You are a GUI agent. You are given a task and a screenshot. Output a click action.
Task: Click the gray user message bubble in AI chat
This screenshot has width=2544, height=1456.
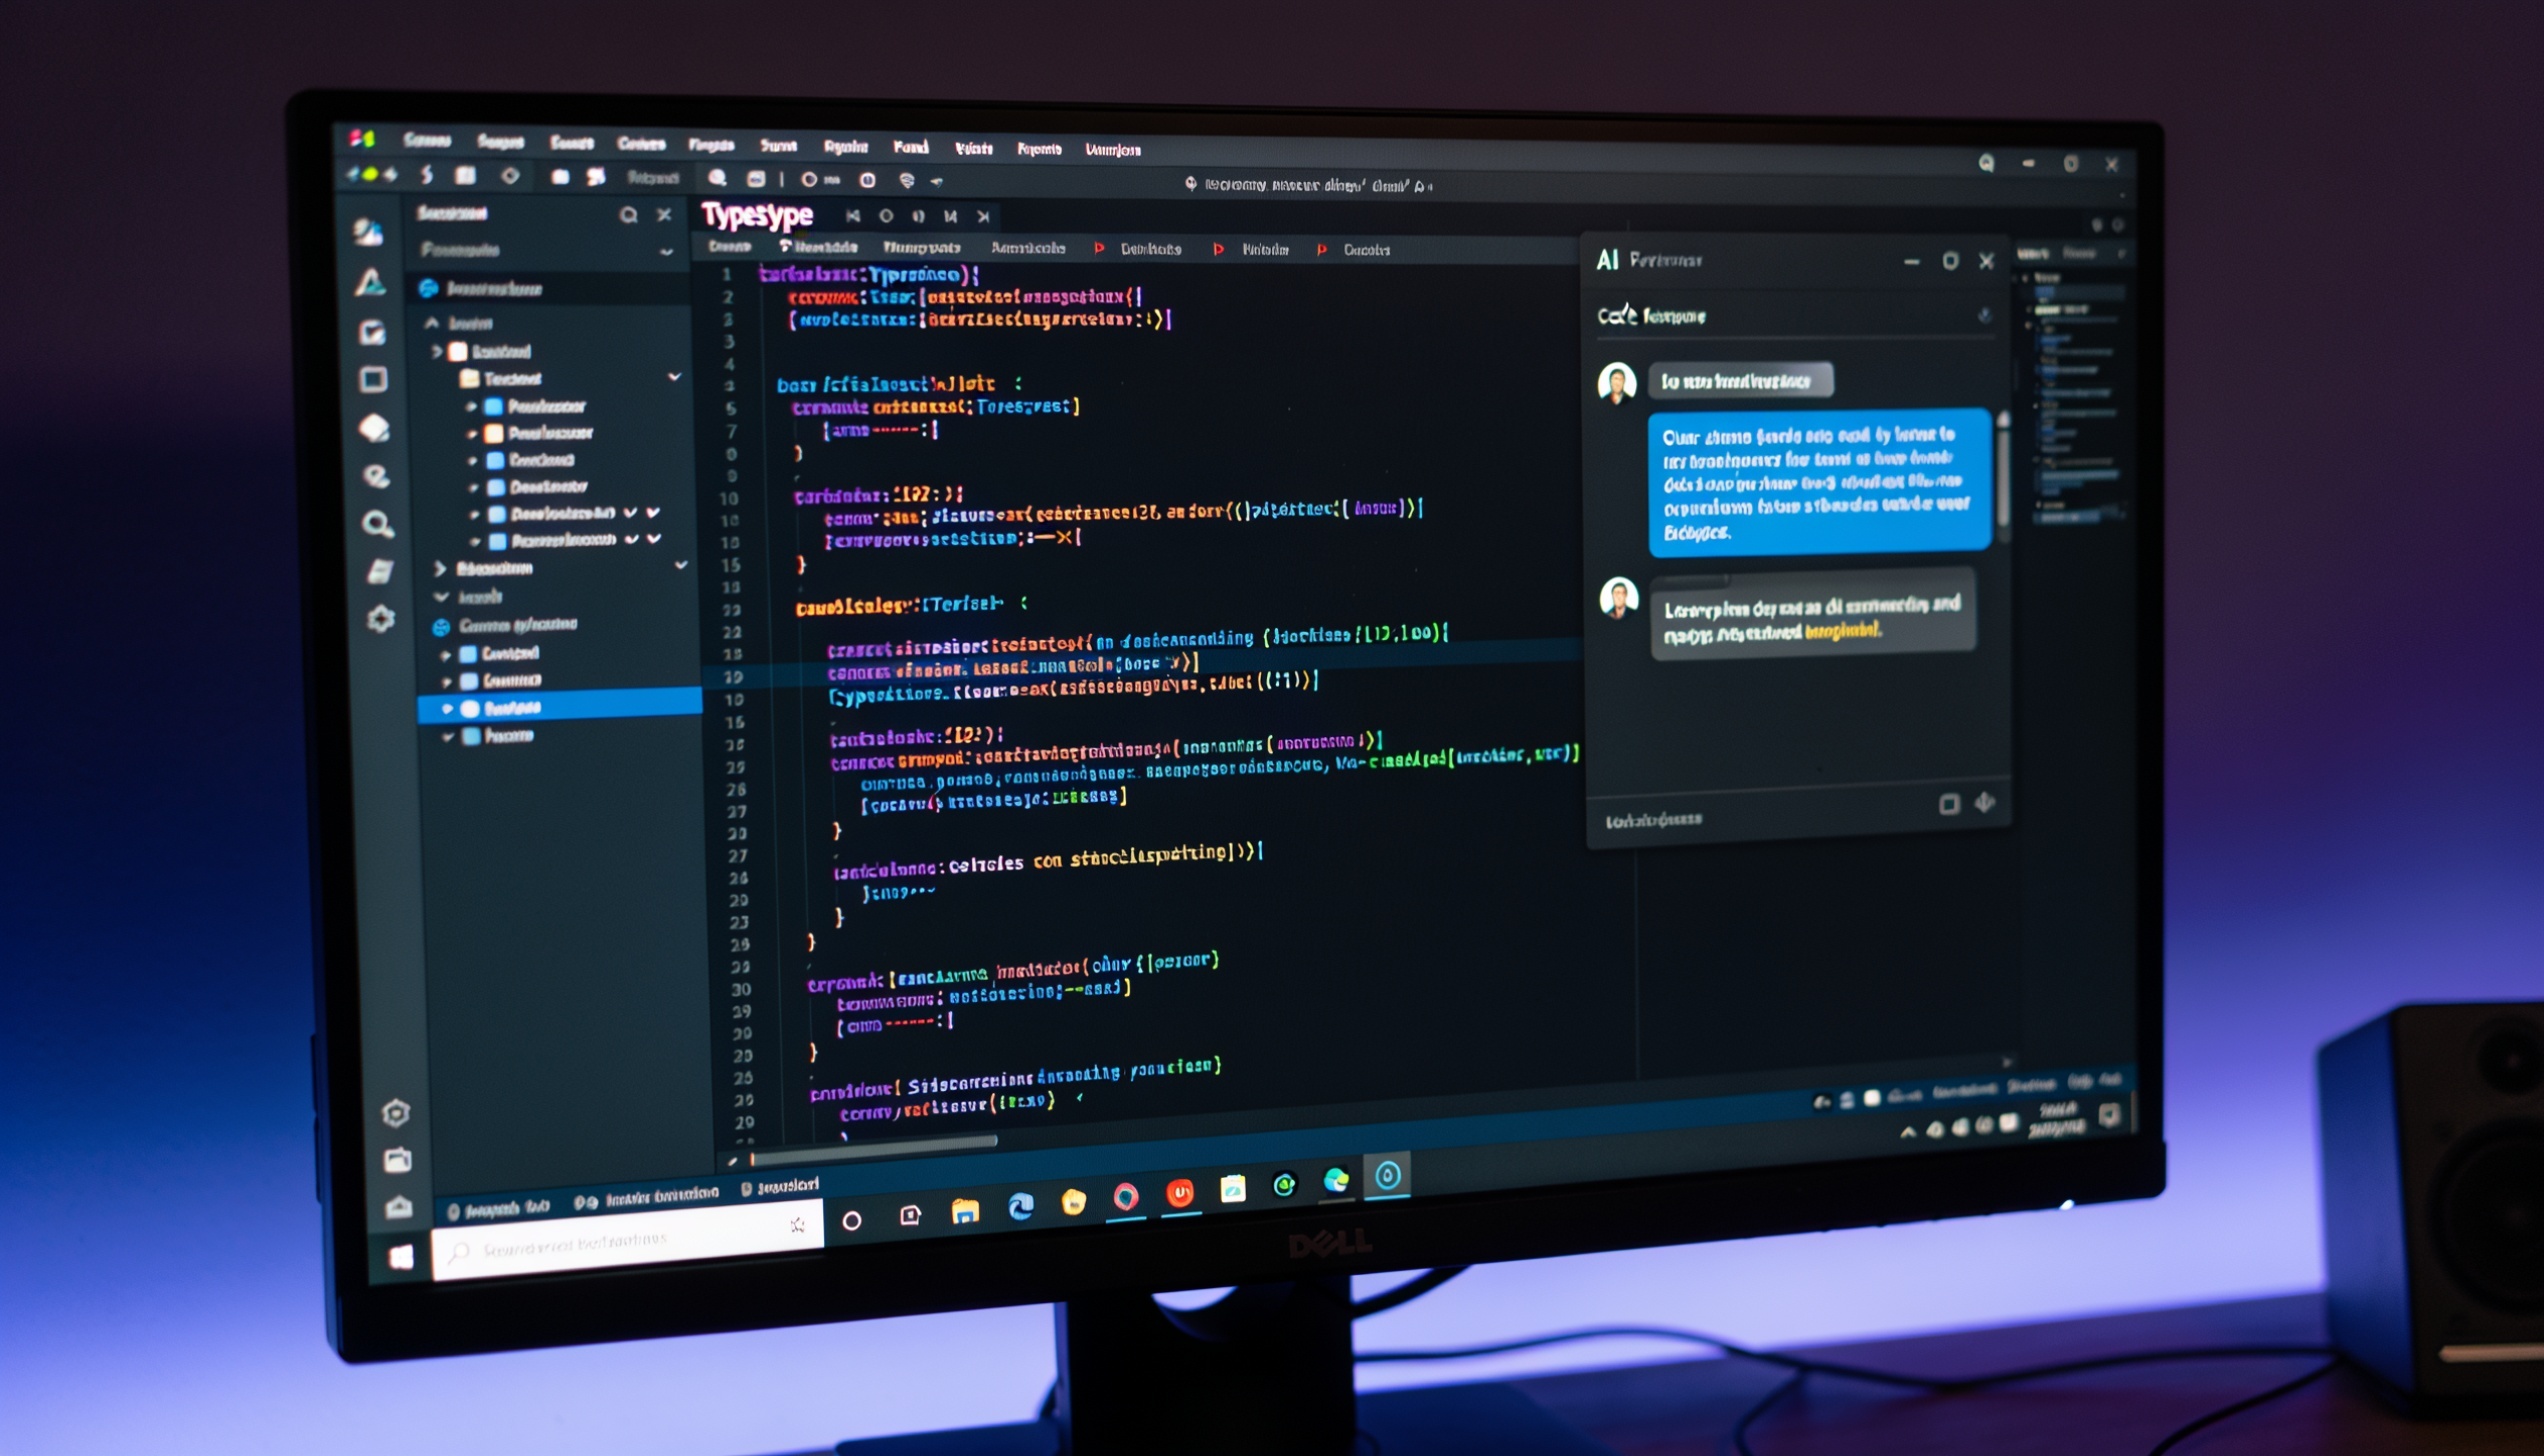click(1740, 381)
